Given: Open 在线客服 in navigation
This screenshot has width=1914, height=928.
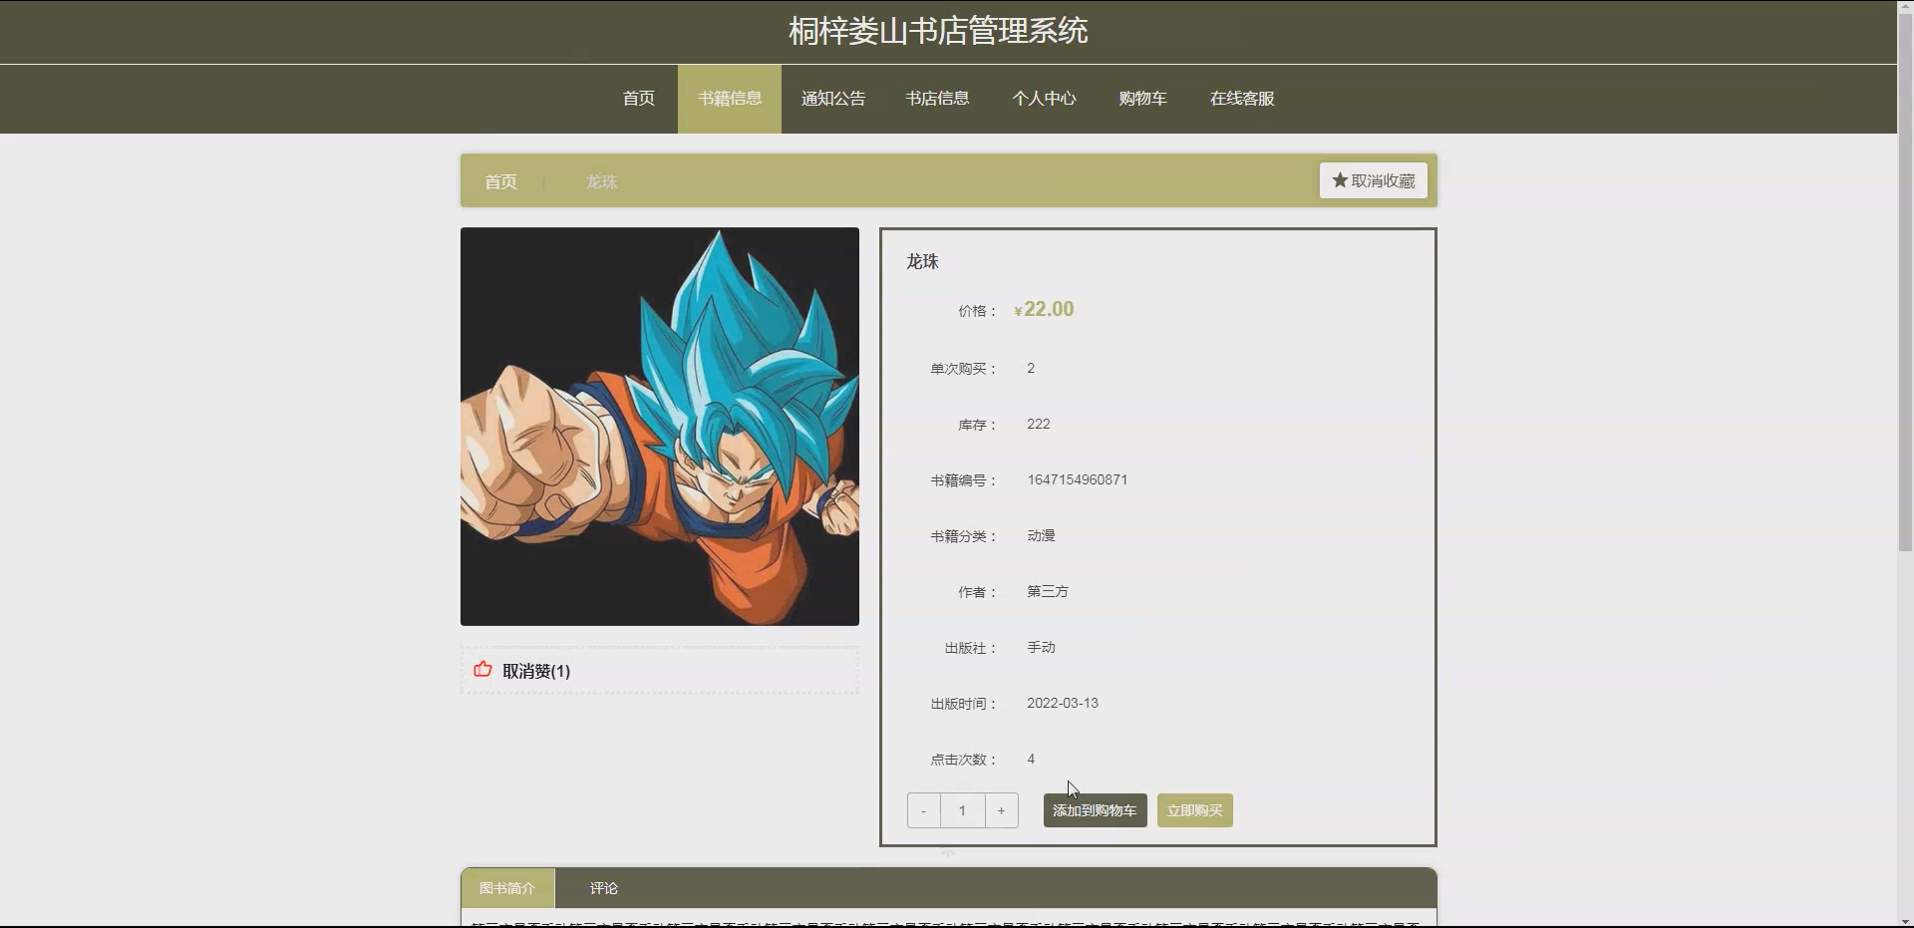Looking at the screenshot, I should [1241, 99].
